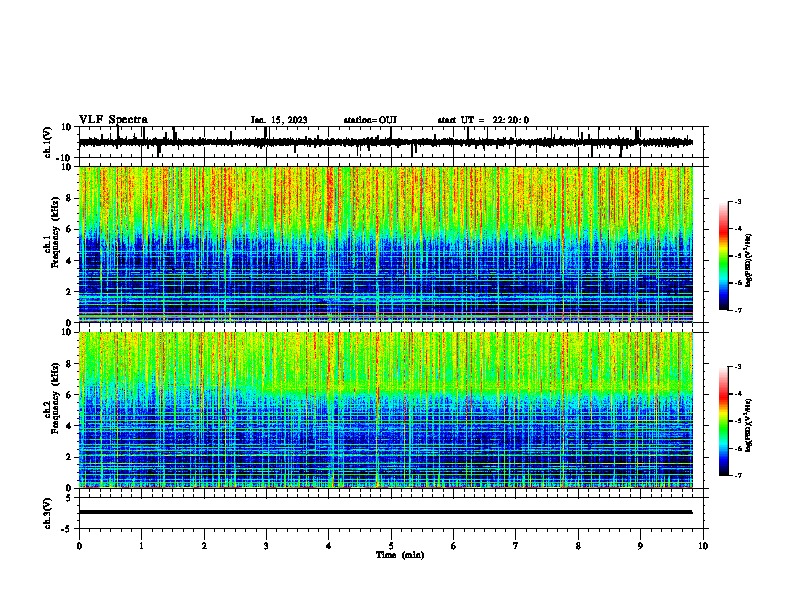Image resolution: width=792 pixels, height=612 pixels.
Task: Click the 'ch.3(V)' axis label
Action: (x=48, y=514)
